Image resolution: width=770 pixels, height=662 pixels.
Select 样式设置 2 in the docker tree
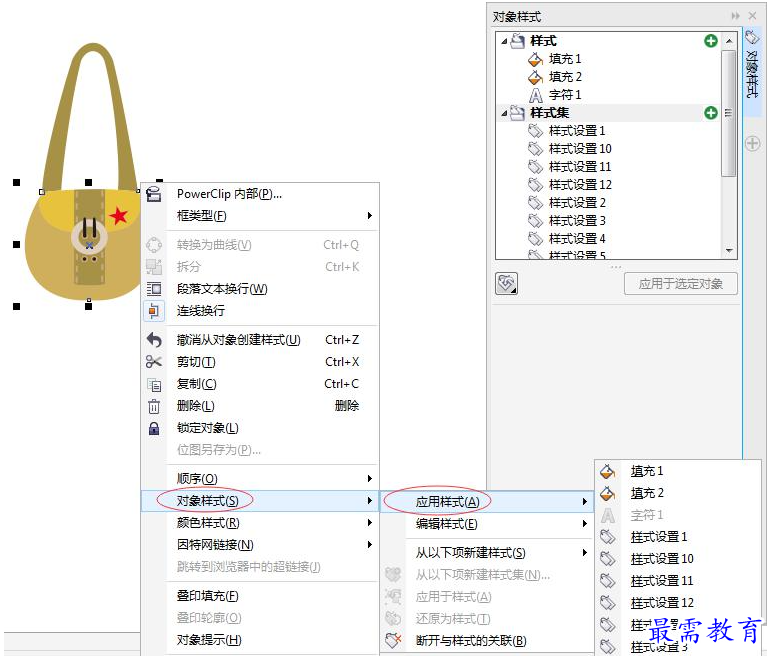577,202
